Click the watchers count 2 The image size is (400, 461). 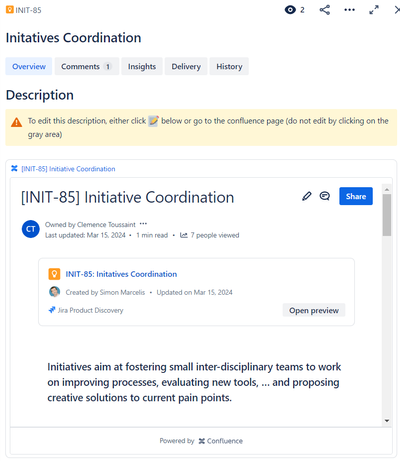point(302,10)
